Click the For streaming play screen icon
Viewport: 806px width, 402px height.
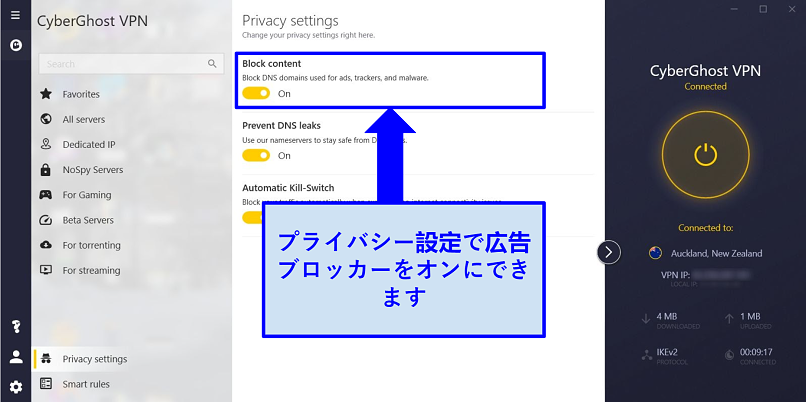click(46, 270)
